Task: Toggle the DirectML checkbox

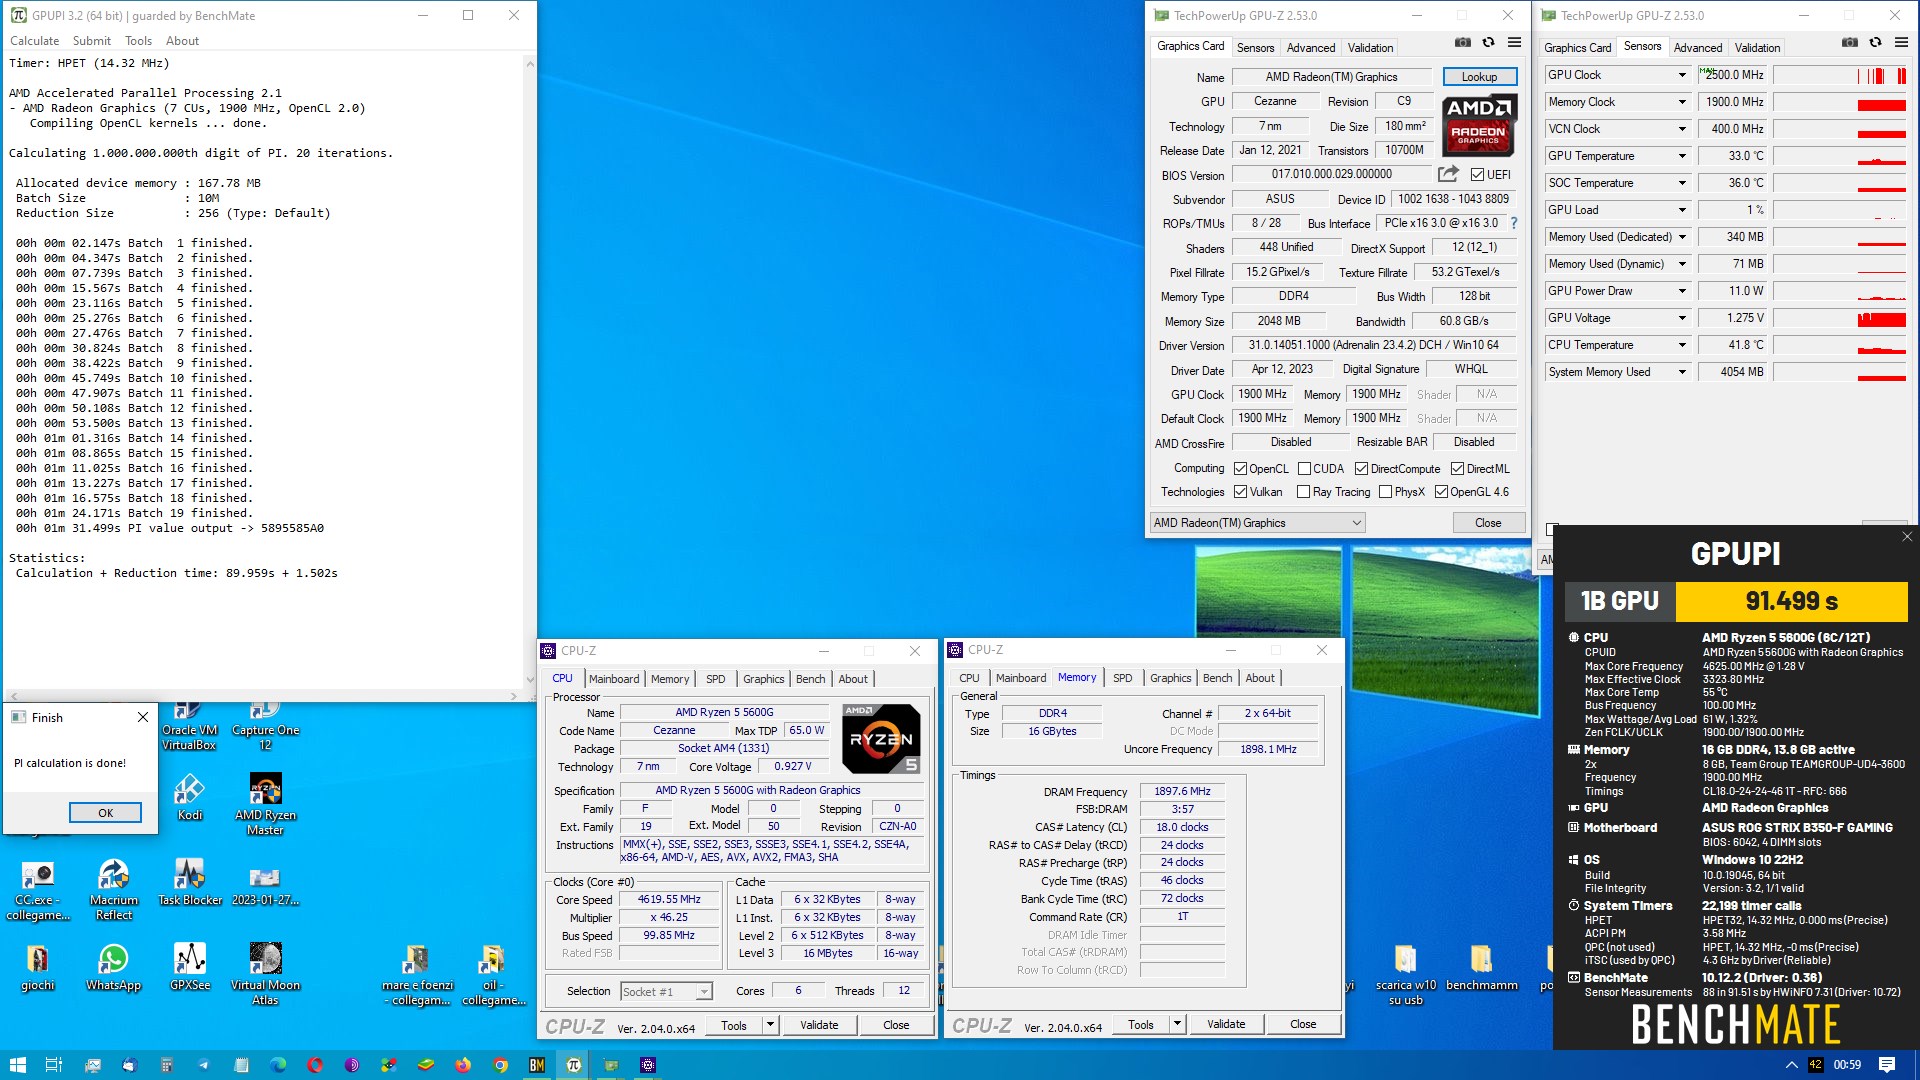Action: [1458, 469]
